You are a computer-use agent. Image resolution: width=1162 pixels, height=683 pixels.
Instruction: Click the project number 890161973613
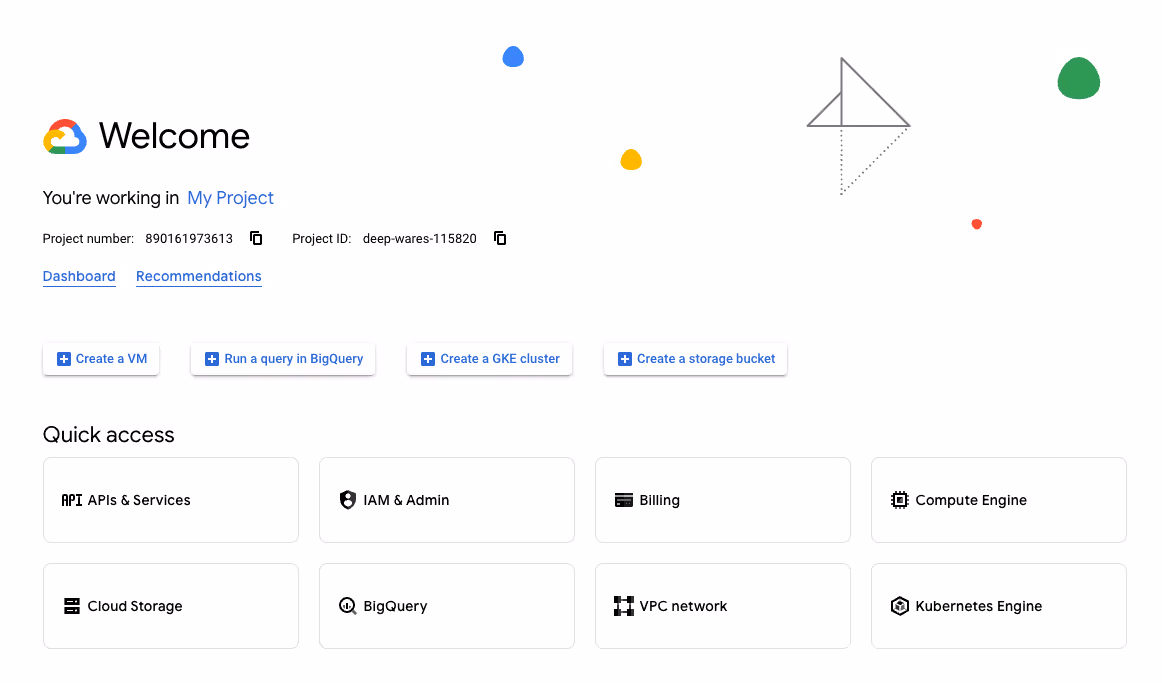[x=189, y=239]
